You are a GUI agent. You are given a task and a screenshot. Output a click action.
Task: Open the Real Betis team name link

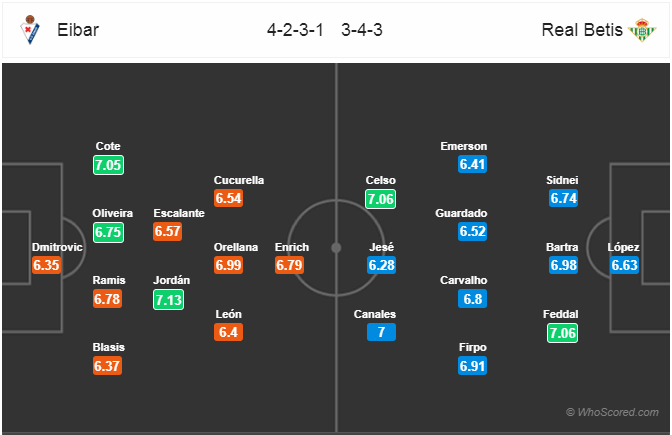(x=582, y=30)
